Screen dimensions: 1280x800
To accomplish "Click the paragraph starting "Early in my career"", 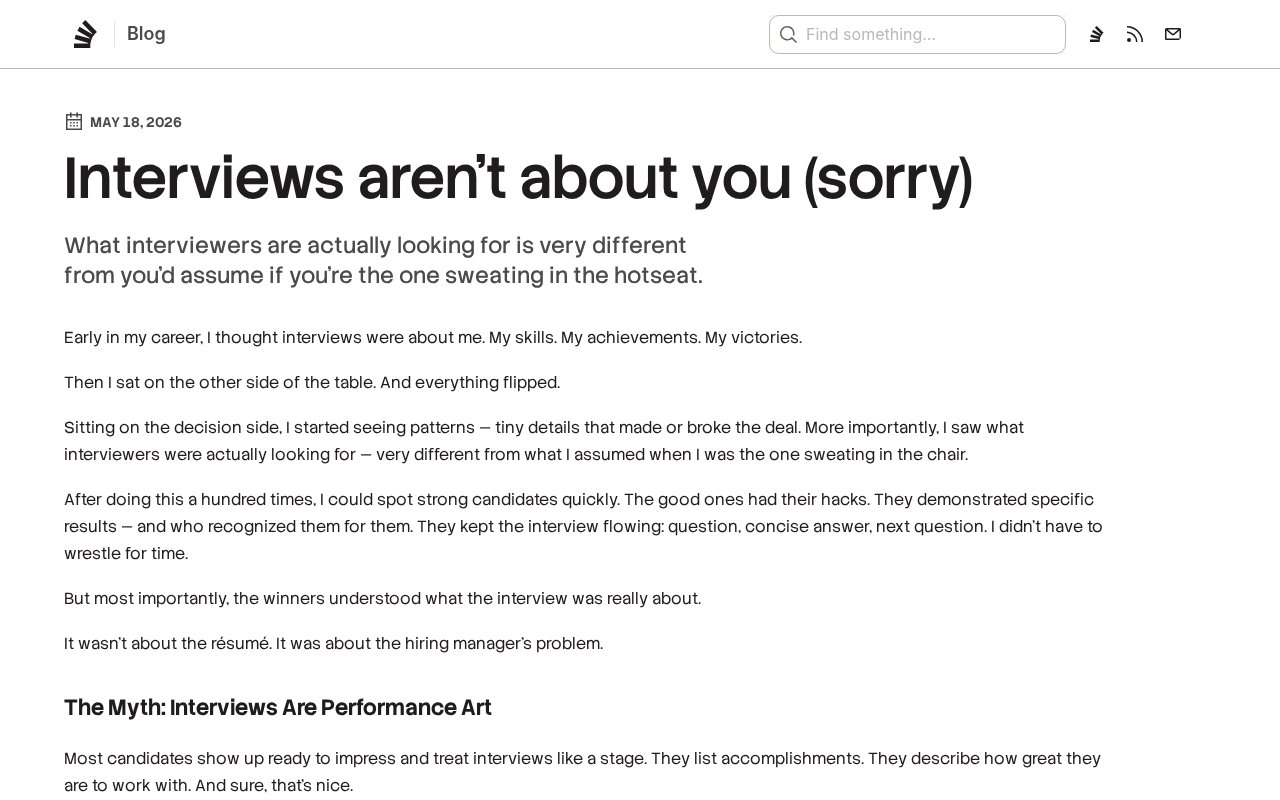I will (433, 338).
